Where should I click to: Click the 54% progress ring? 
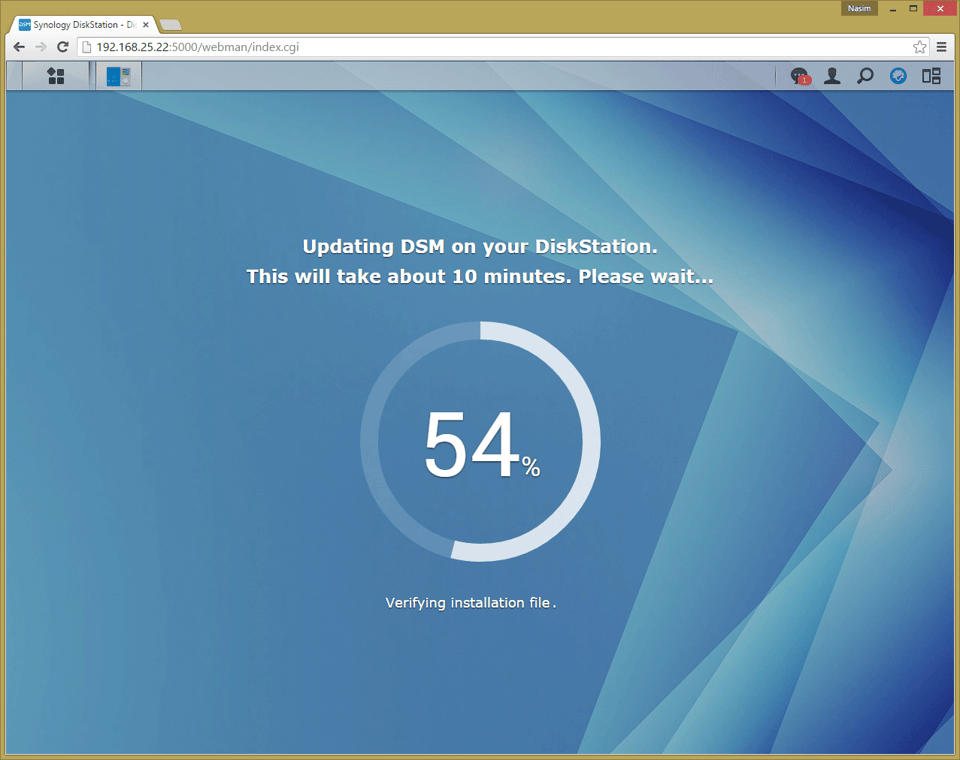click(x=480, y=442)
